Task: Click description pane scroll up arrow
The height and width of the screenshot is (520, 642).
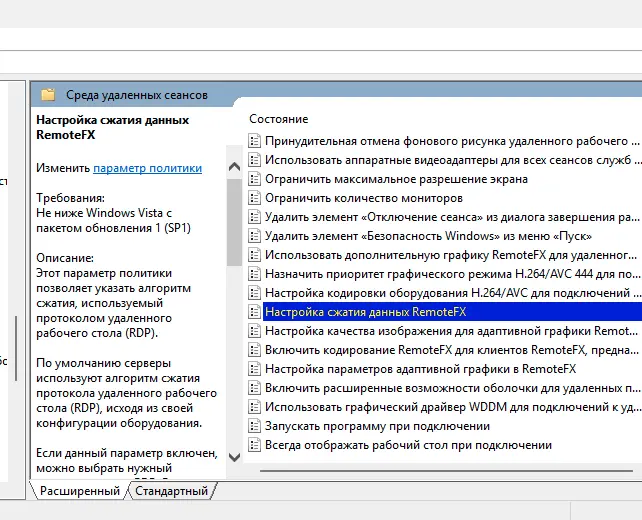Action: (234, 167)
